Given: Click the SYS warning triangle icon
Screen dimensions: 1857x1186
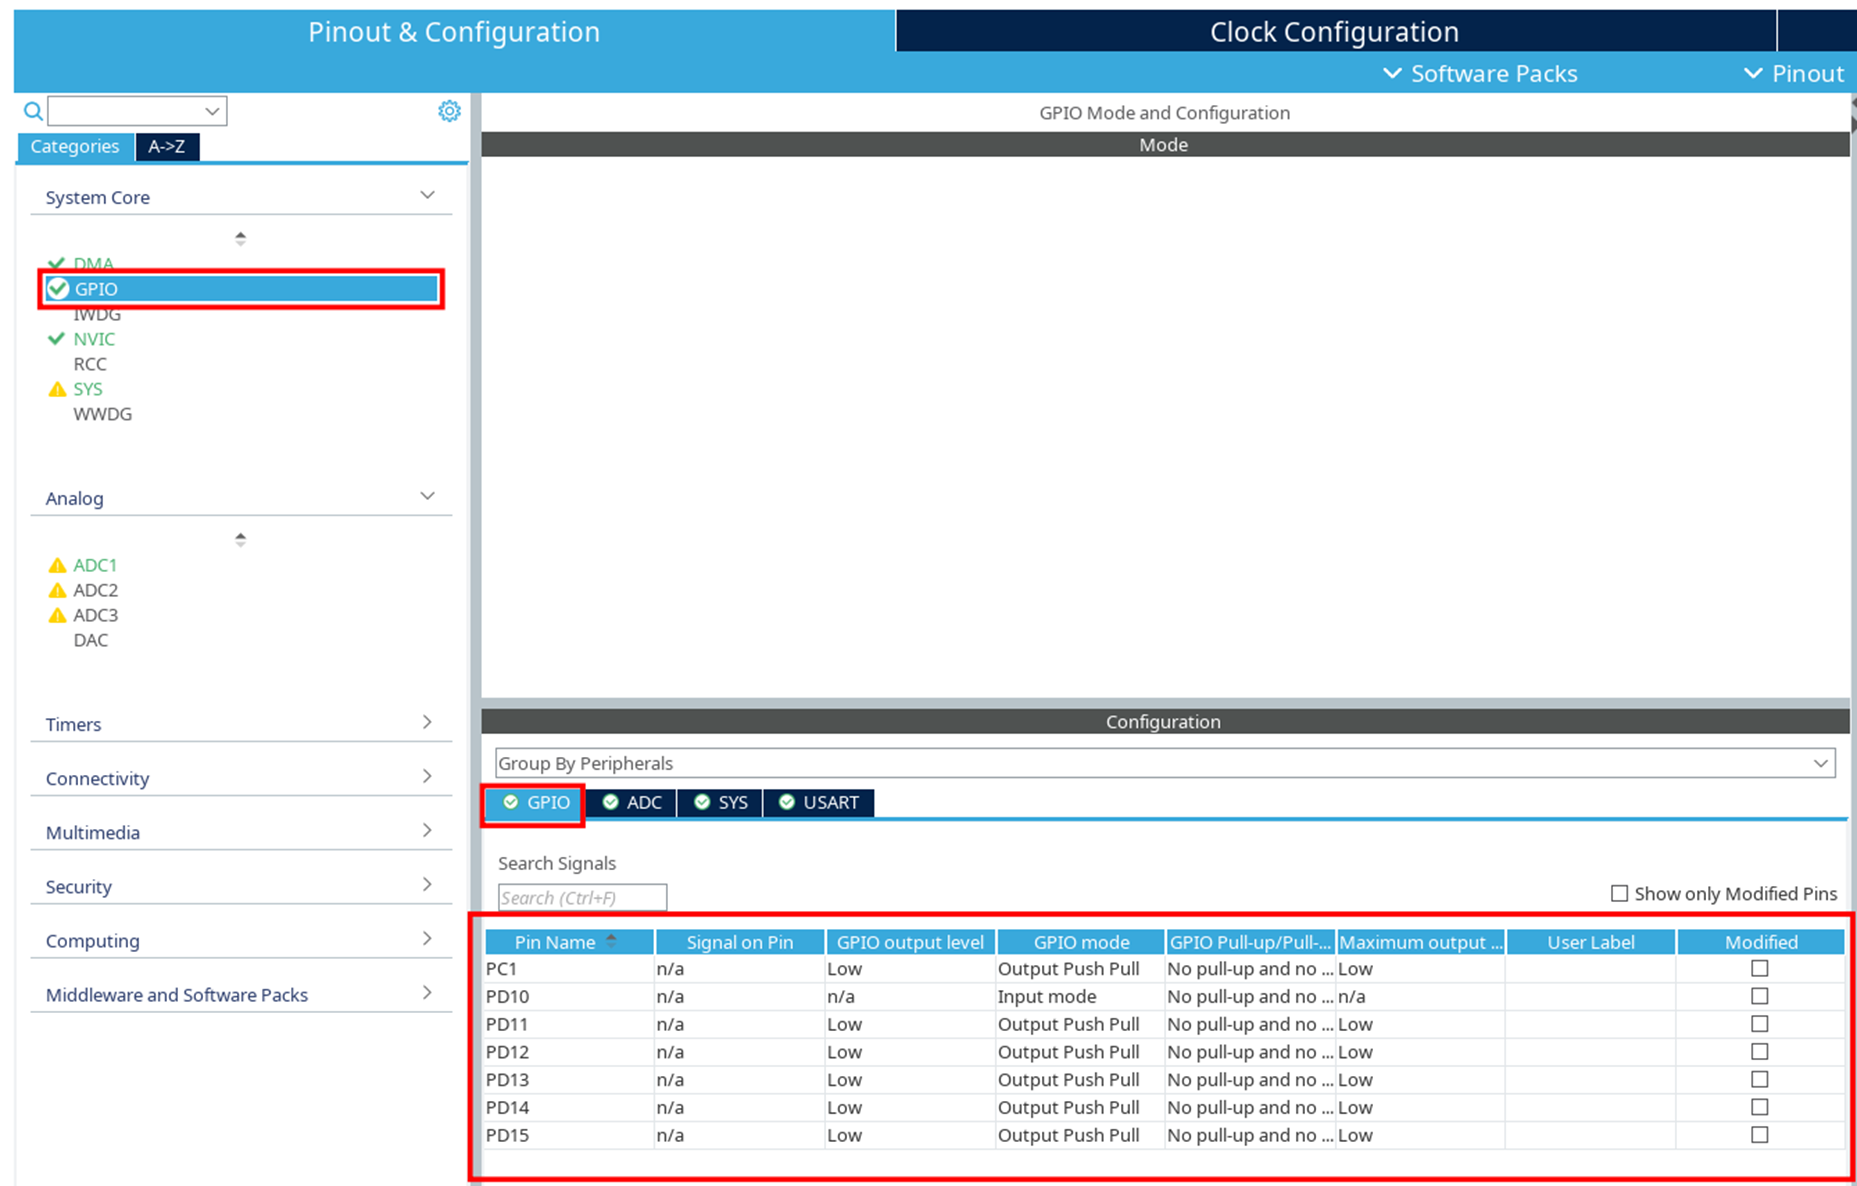Looking at the screenshot, I should [57, 389].
